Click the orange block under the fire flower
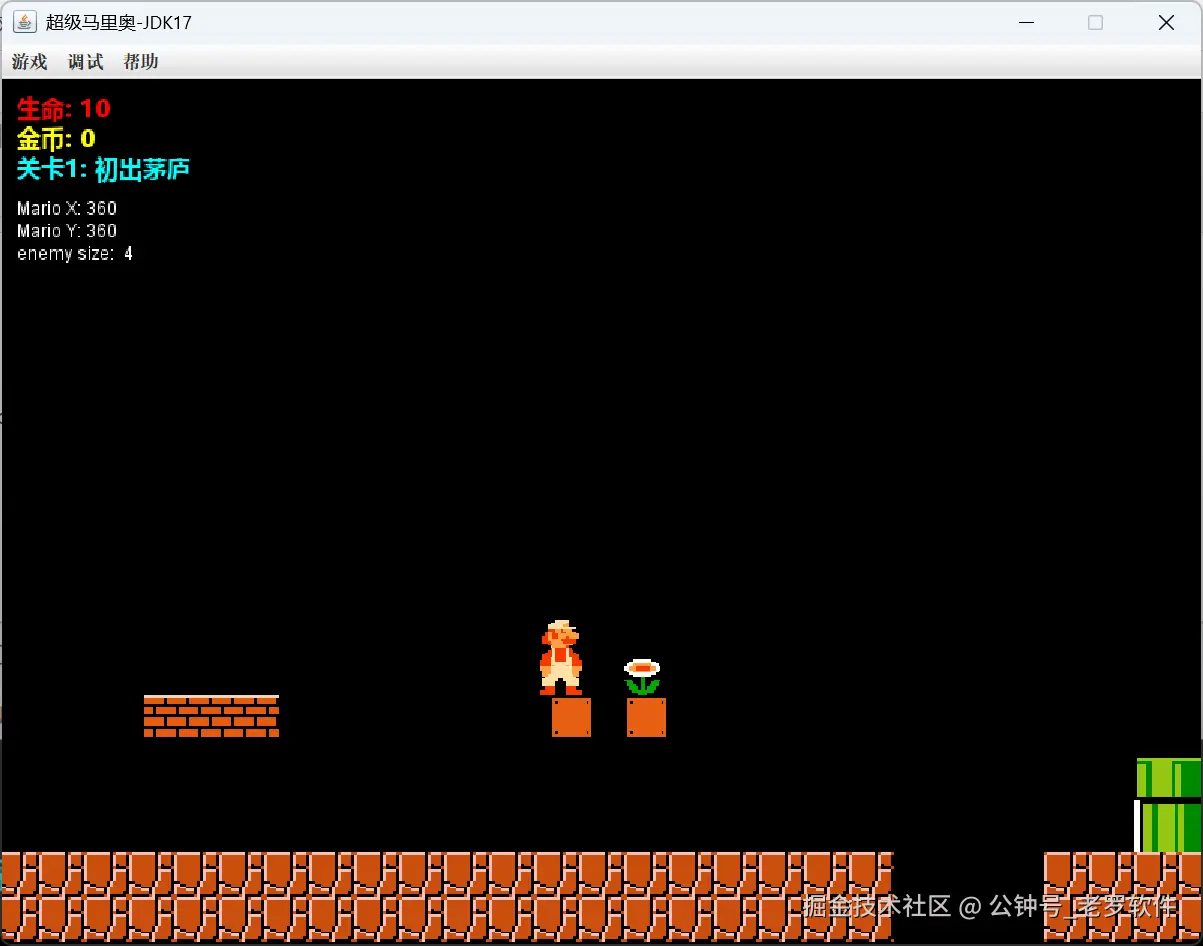1203x946 pixels. coord(646,717)
